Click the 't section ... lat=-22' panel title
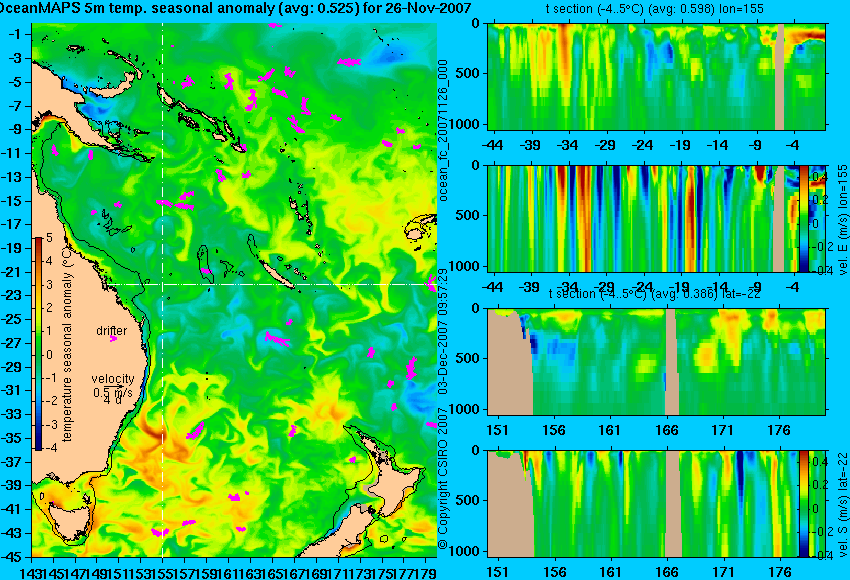The image size is (850, 580). pos(654,294)
